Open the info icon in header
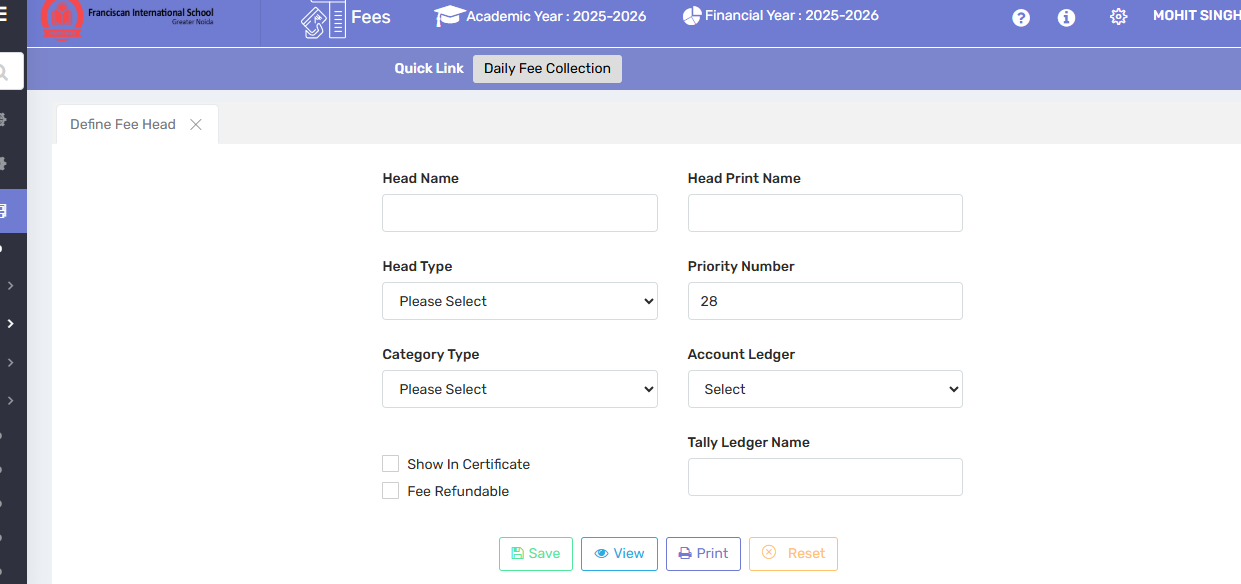 click(1067, 17)
